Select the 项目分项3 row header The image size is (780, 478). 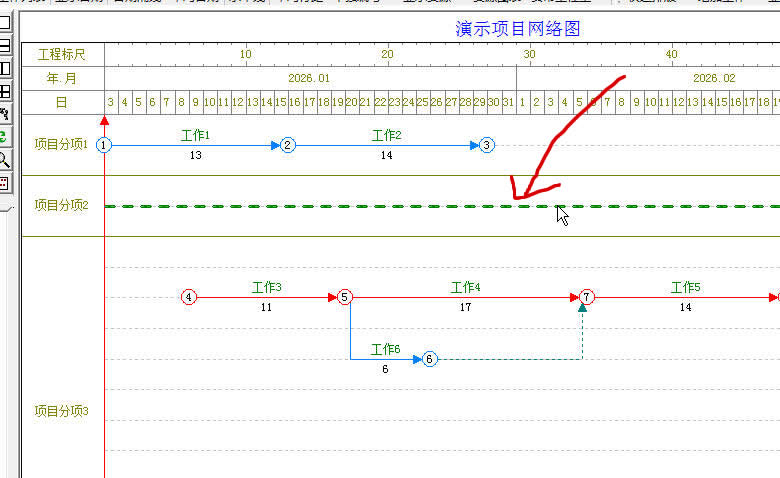(61, 410)
